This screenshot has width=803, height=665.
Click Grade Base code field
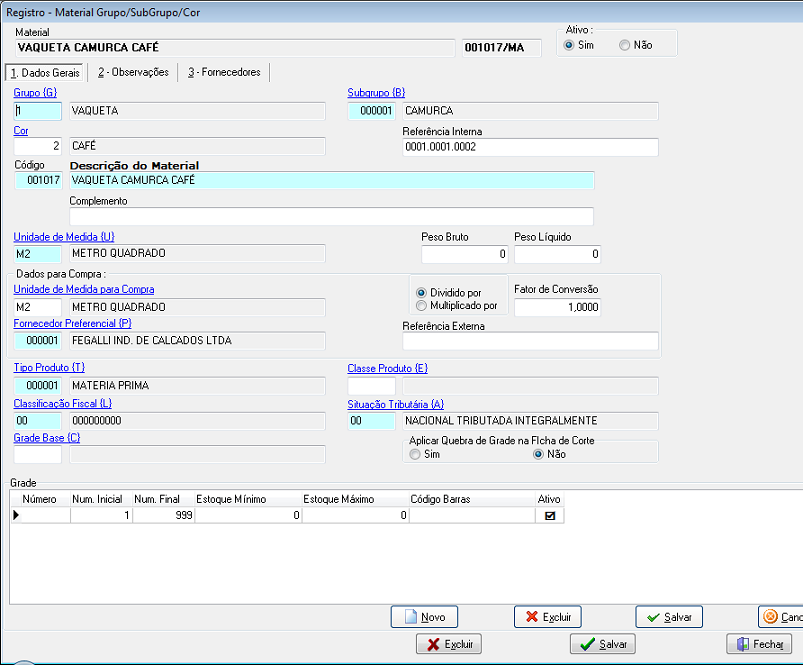coord(38,455)
